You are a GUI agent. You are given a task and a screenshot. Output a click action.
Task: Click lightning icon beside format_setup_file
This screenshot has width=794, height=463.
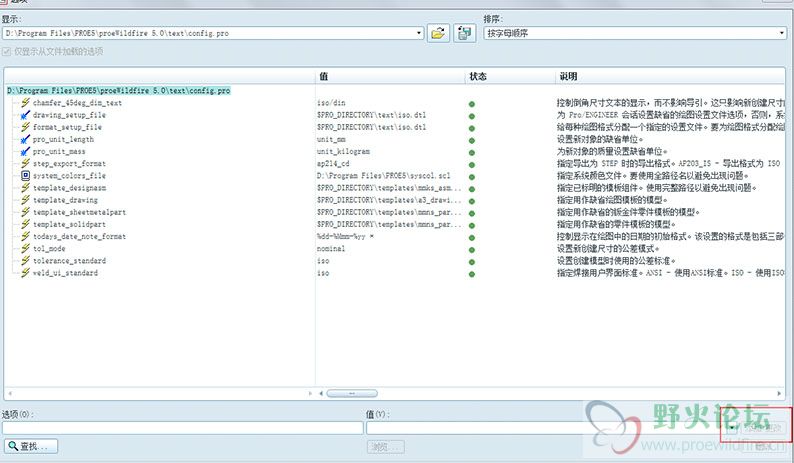pyautogui.click(x=25, y=127)
